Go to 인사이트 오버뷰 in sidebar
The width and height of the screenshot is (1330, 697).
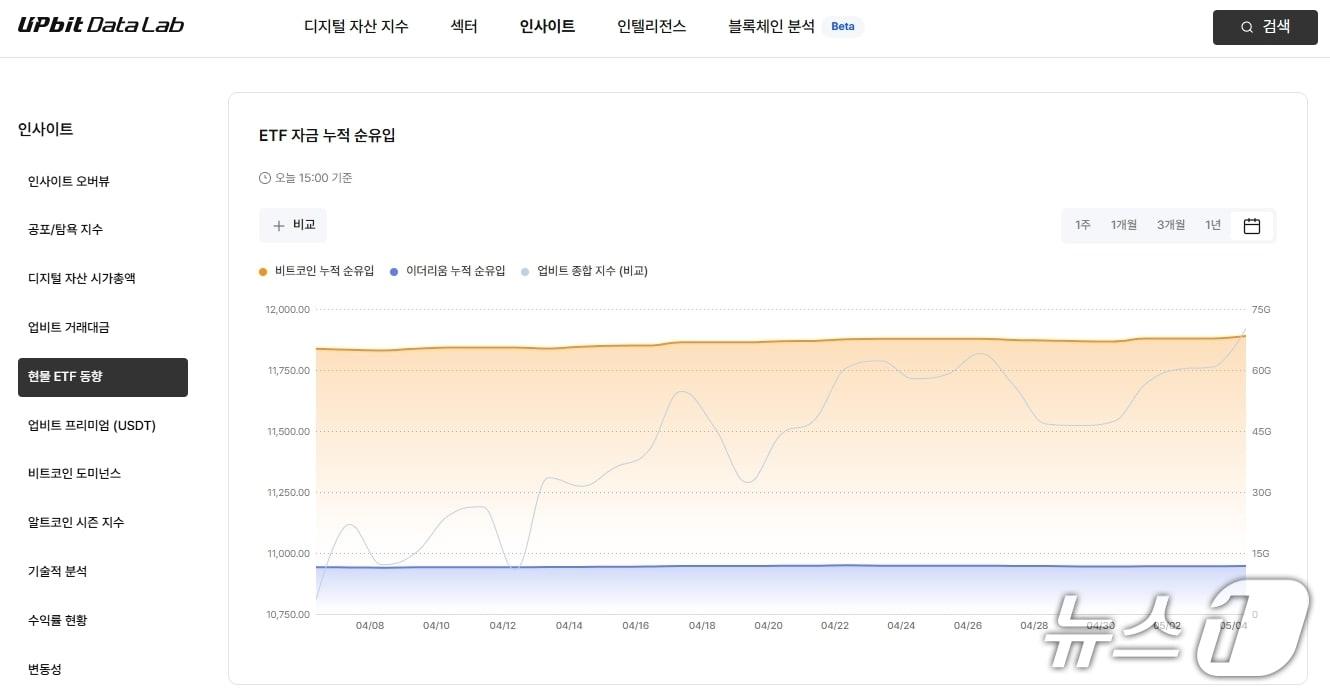pyautogui.click(x=69, y=181)
